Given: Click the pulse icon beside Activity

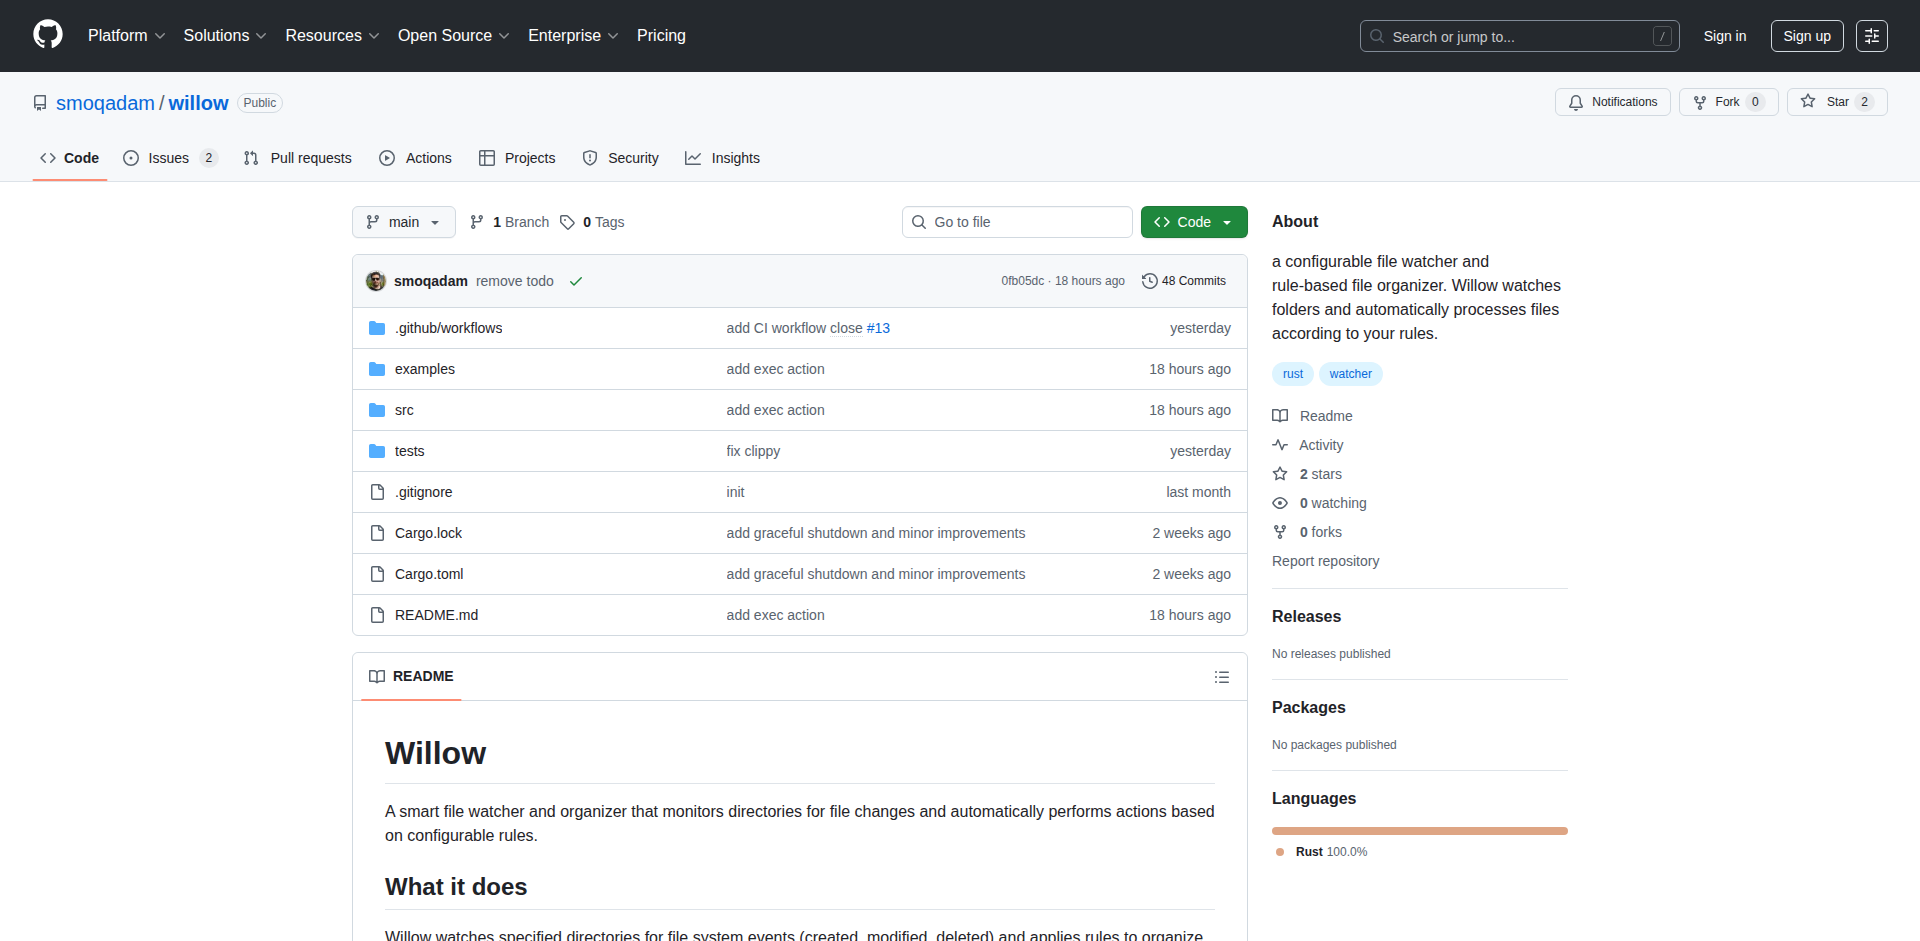Looking at the screenshot, I should pyautogui.click(x=1280, y=445).
